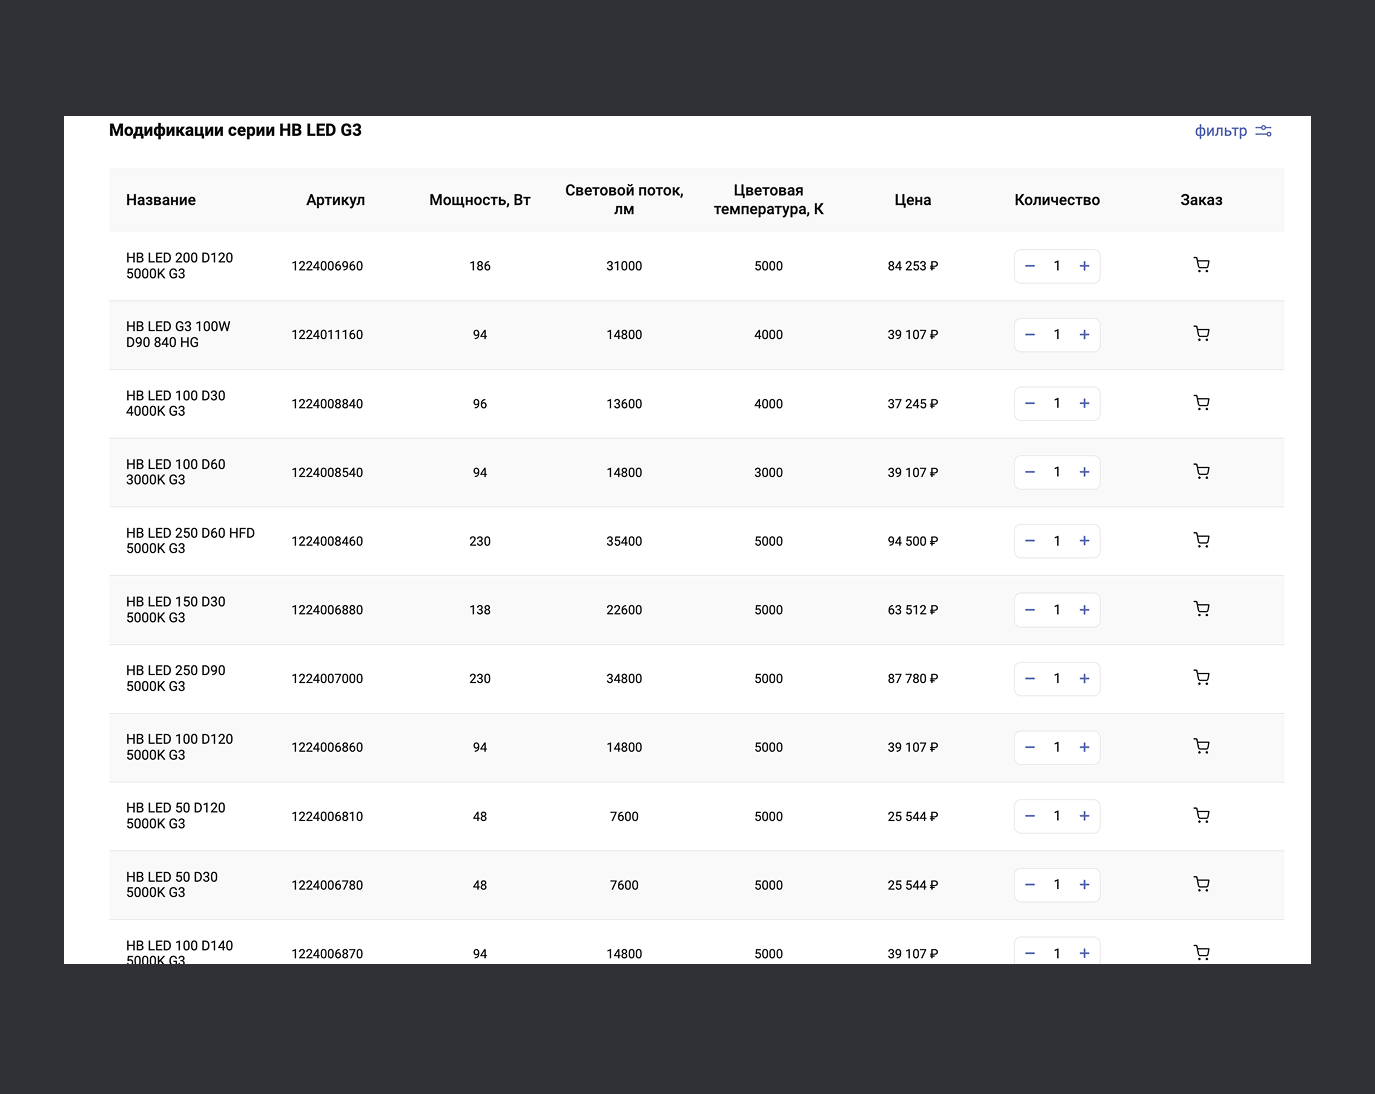Click article number 1224008840
Screen dimensions: 1375x1094
pyautogui.click(x=327, y=404)
